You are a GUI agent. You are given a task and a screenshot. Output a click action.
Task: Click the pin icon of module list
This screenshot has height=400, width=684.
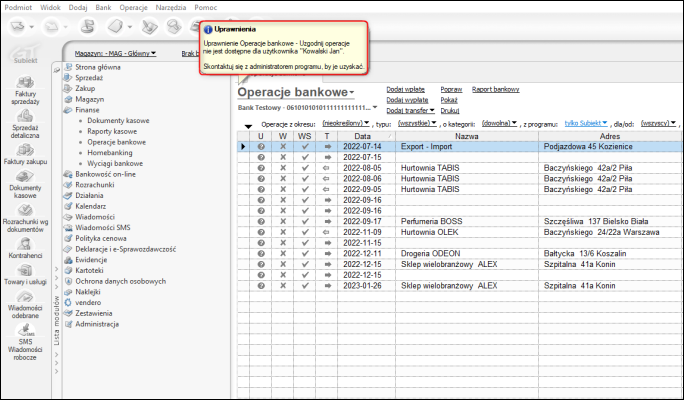pyautogui.click(x=57, y=70)
